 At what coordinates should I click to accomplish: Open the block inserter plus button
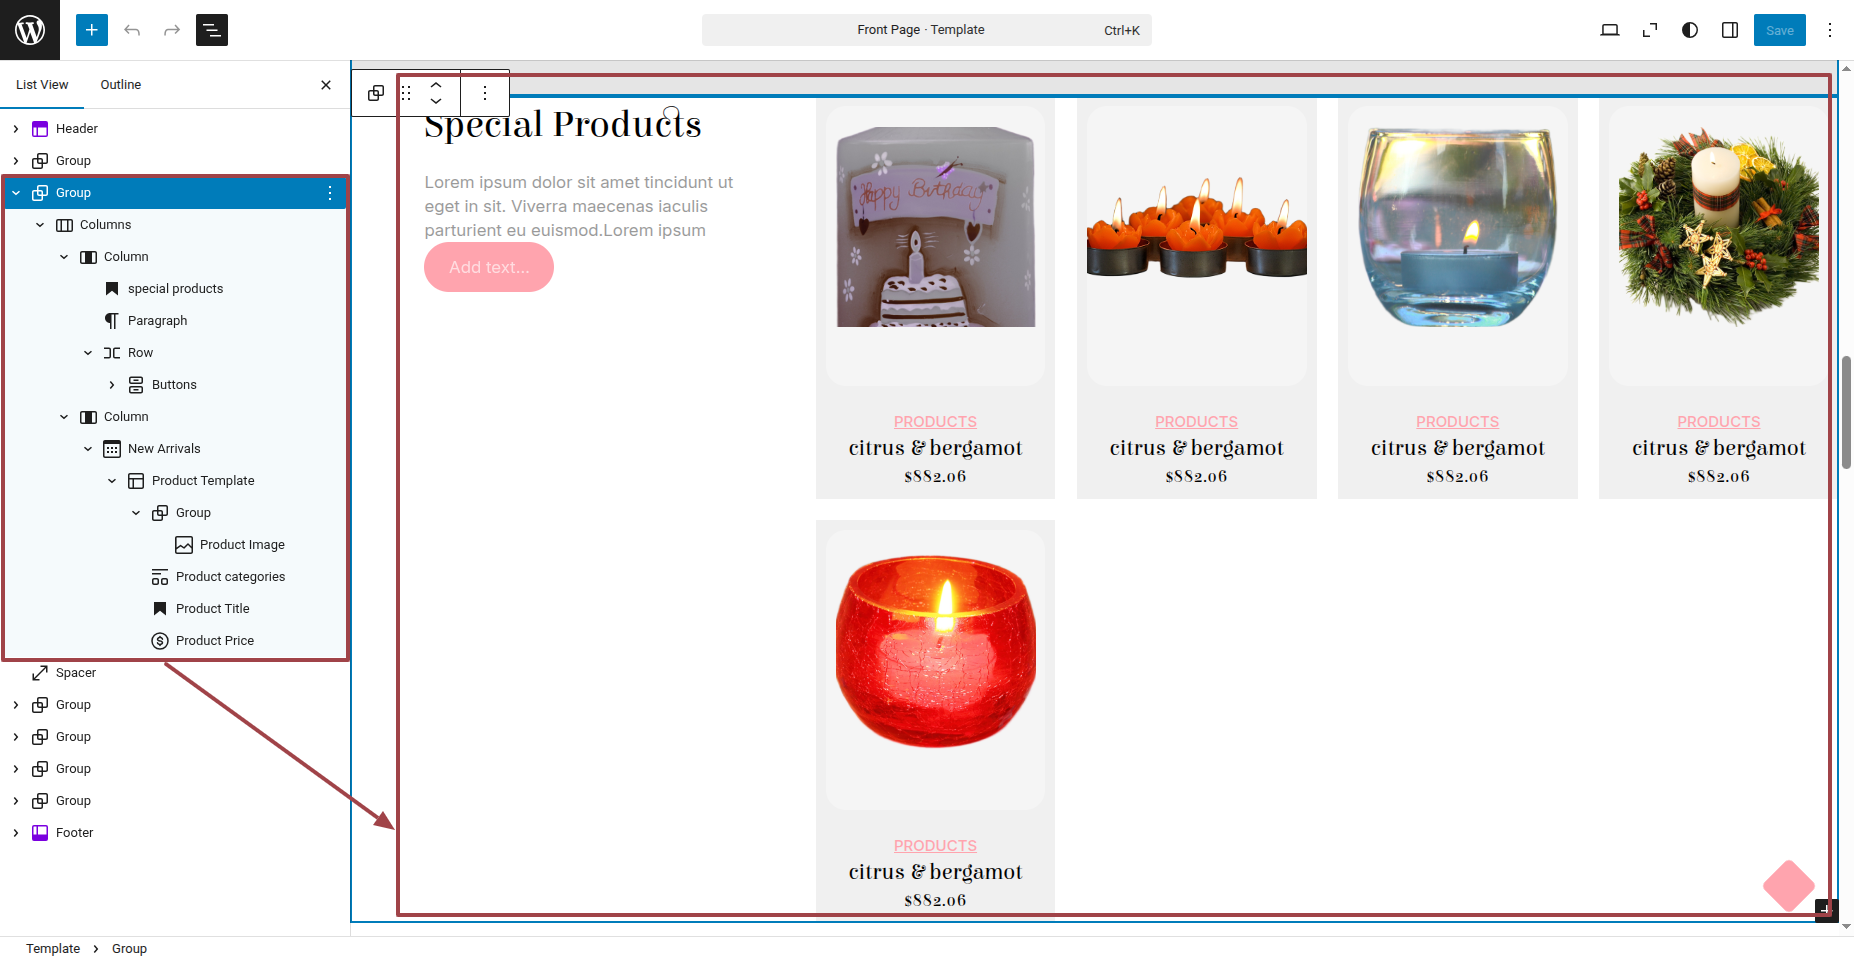92,30
